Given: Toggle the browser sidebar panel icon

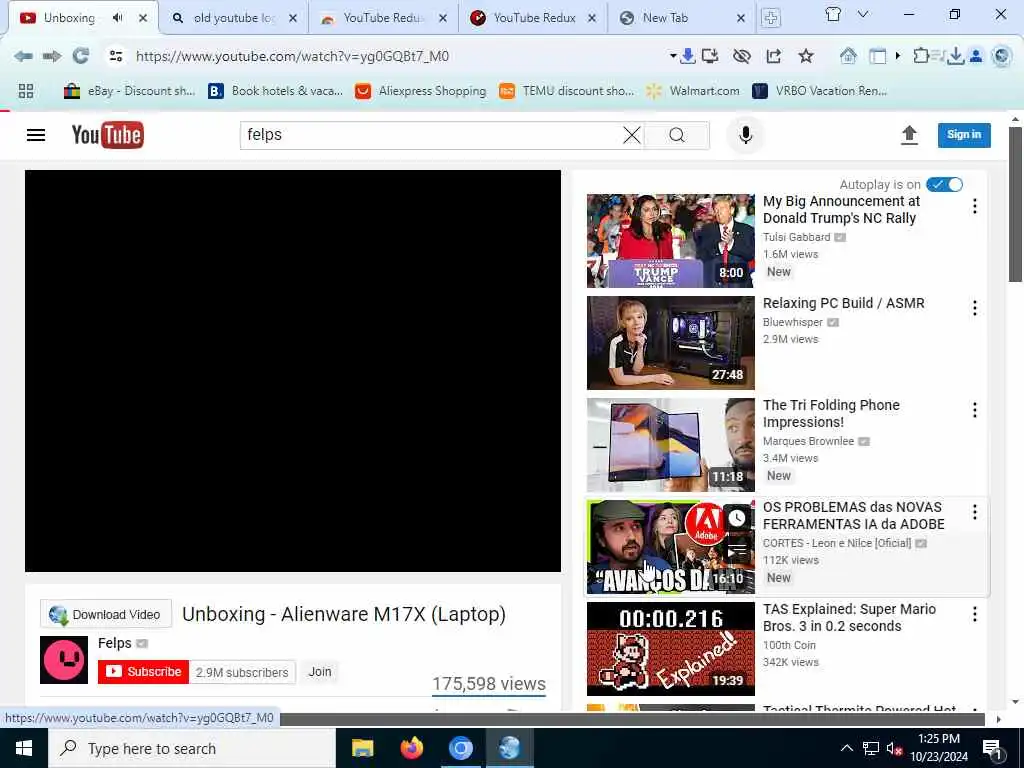Looking at the screenshot, I should 878,57.
